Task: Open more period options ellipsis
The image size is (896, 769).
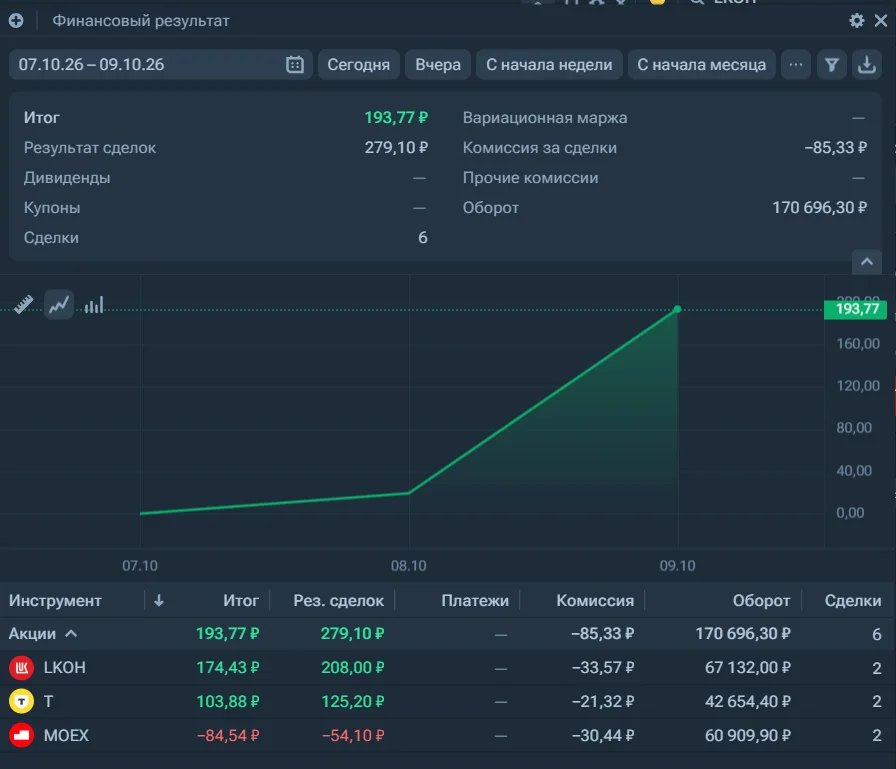Action: click(795, 65)
